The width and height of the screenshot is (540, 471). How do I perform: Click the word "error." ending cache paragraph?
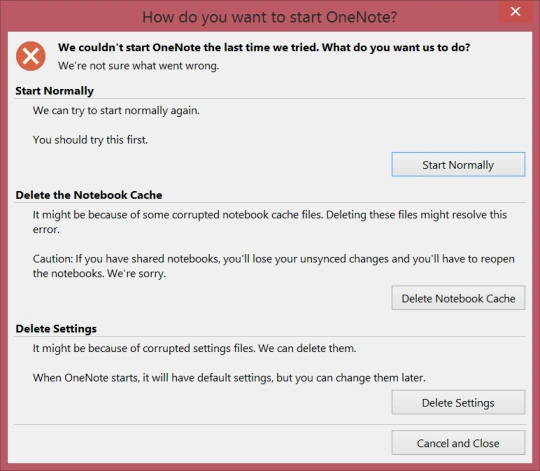46,229
